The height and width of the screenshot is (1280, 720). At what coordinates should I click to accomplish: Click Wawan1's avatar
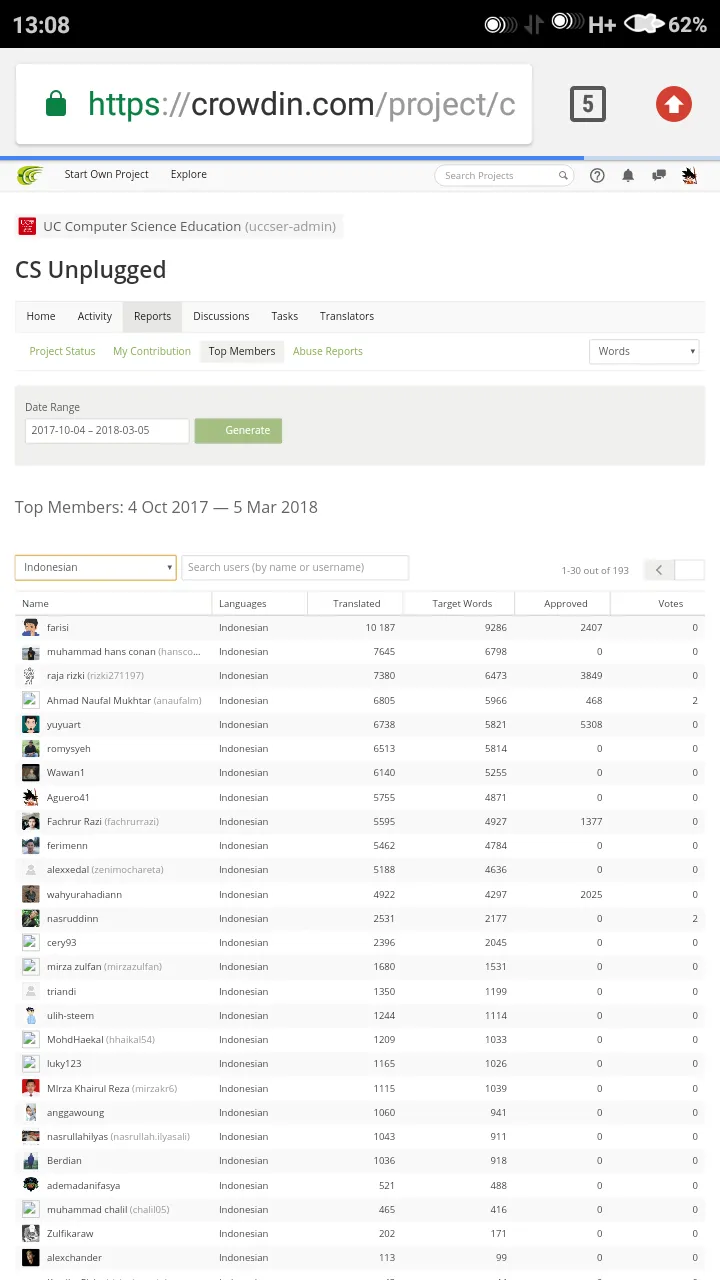pos(31,773)
